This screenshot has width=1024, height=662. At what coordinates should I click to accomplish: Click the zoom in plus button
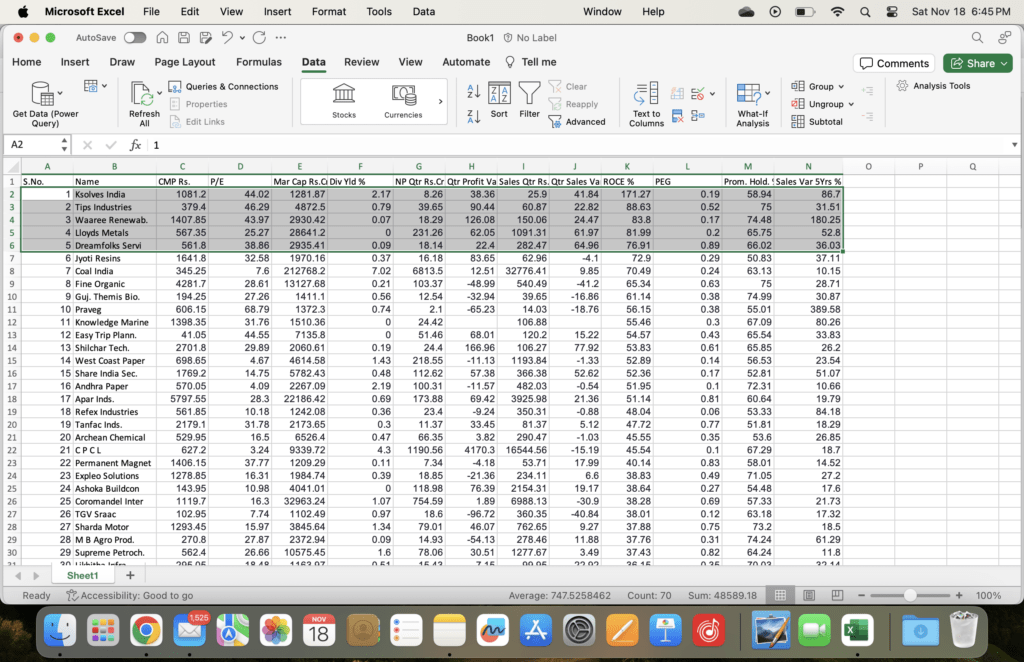pyautogui.click(x=959, y=595)
